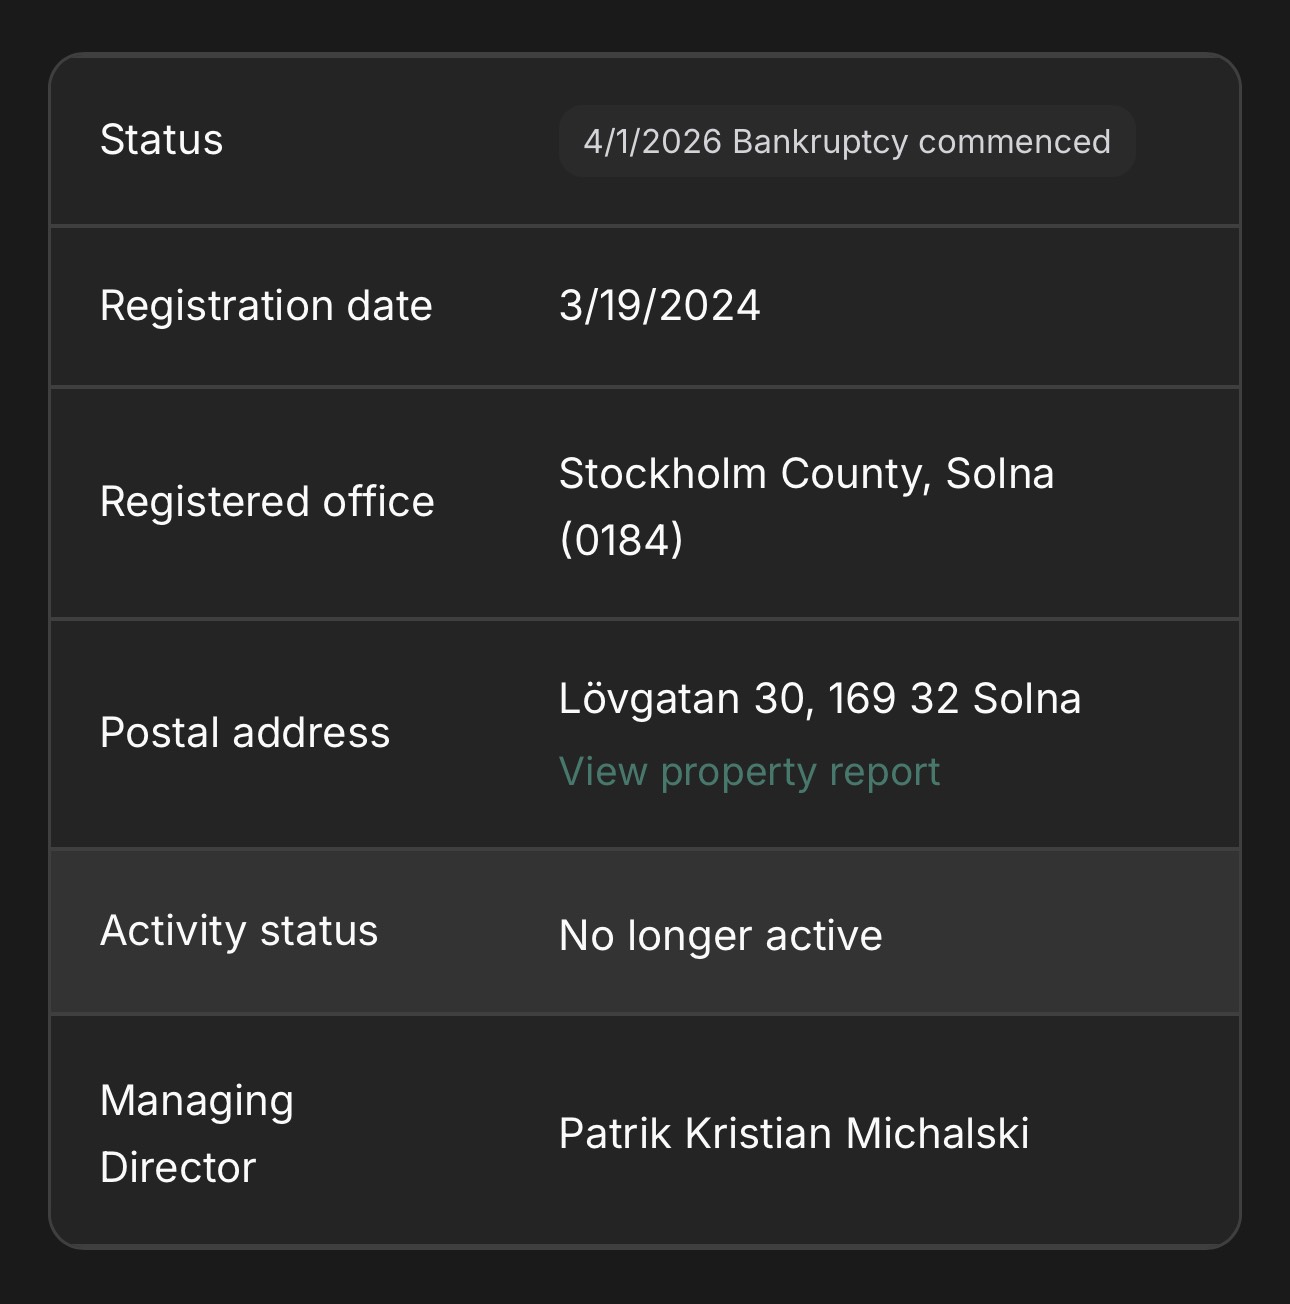
Task: Click the Patrik Kristian Michalski name
Action: click(x=794, y=1134)
